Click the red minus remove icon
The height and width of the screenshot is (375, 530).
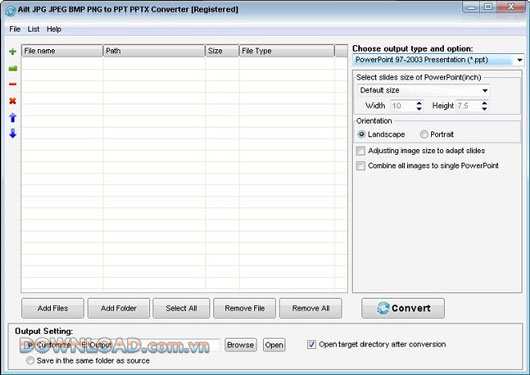(x=13, y=84)
